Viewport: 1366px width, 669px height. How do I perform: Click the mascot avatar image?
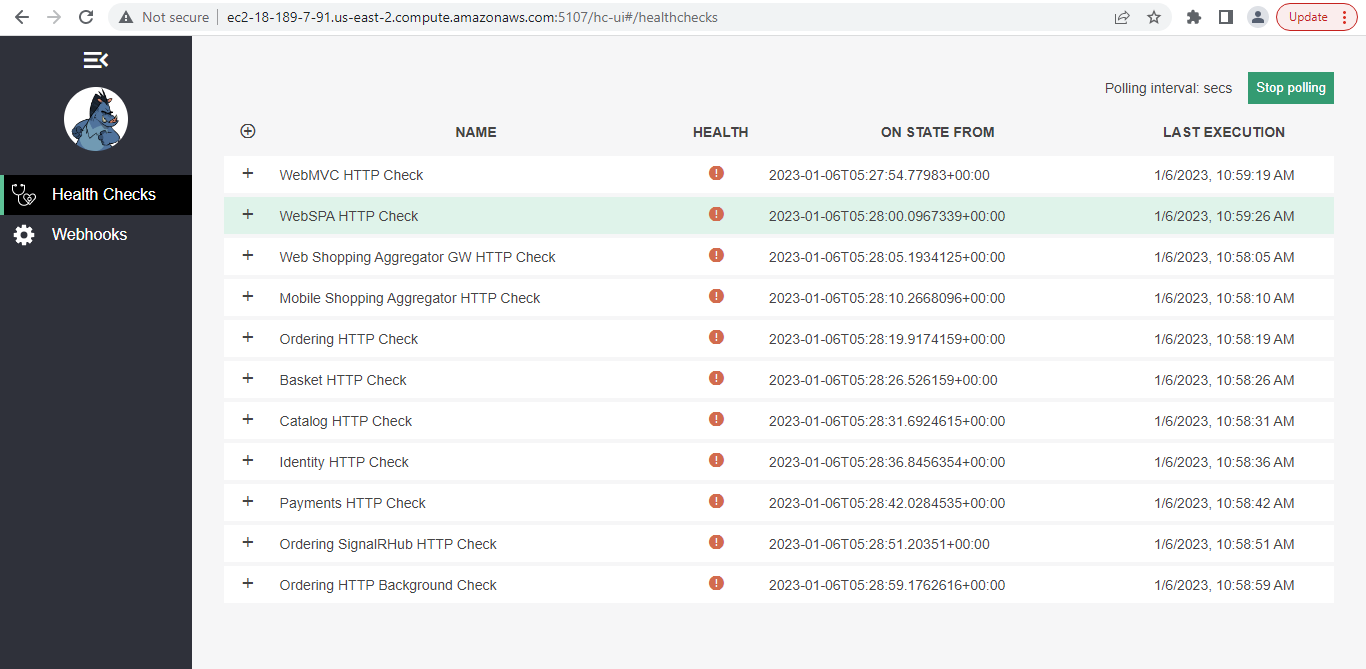coord(95,118)
